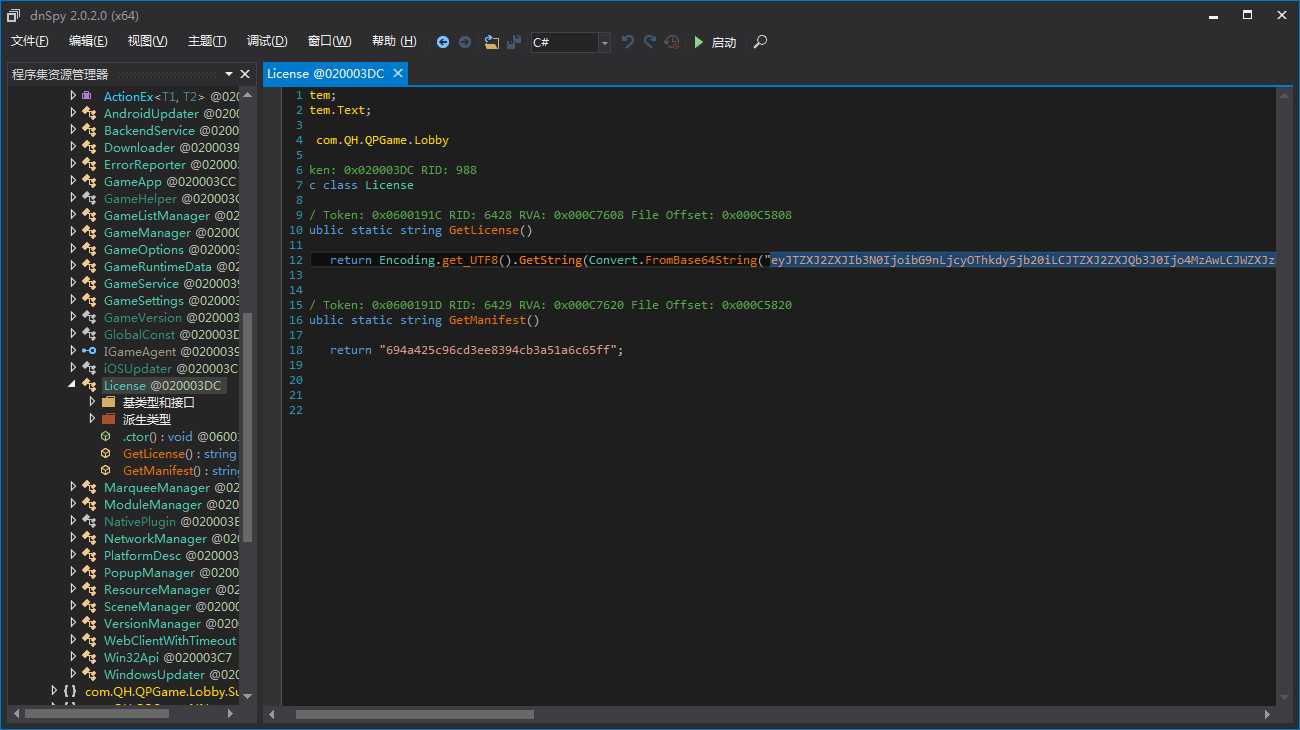This screenshot has width=1300, height=730.
Task: Click the ActionEx delegate icon
Action: coord(88,96)
